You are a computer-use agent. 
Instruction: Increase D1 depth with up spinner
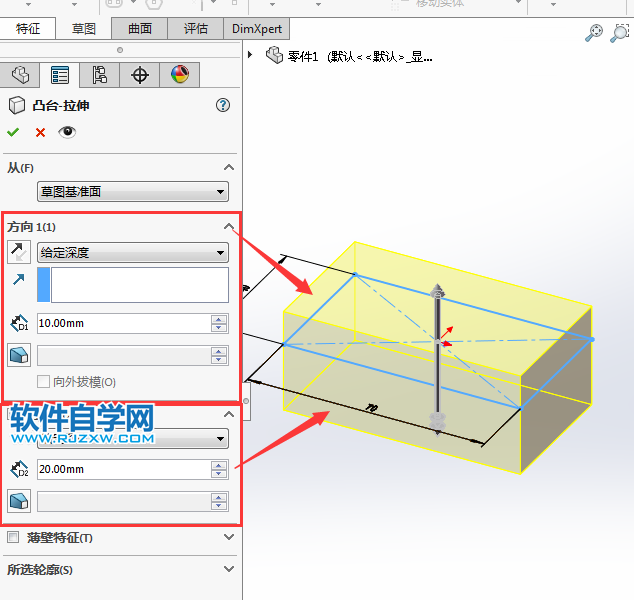pos(219,319)
